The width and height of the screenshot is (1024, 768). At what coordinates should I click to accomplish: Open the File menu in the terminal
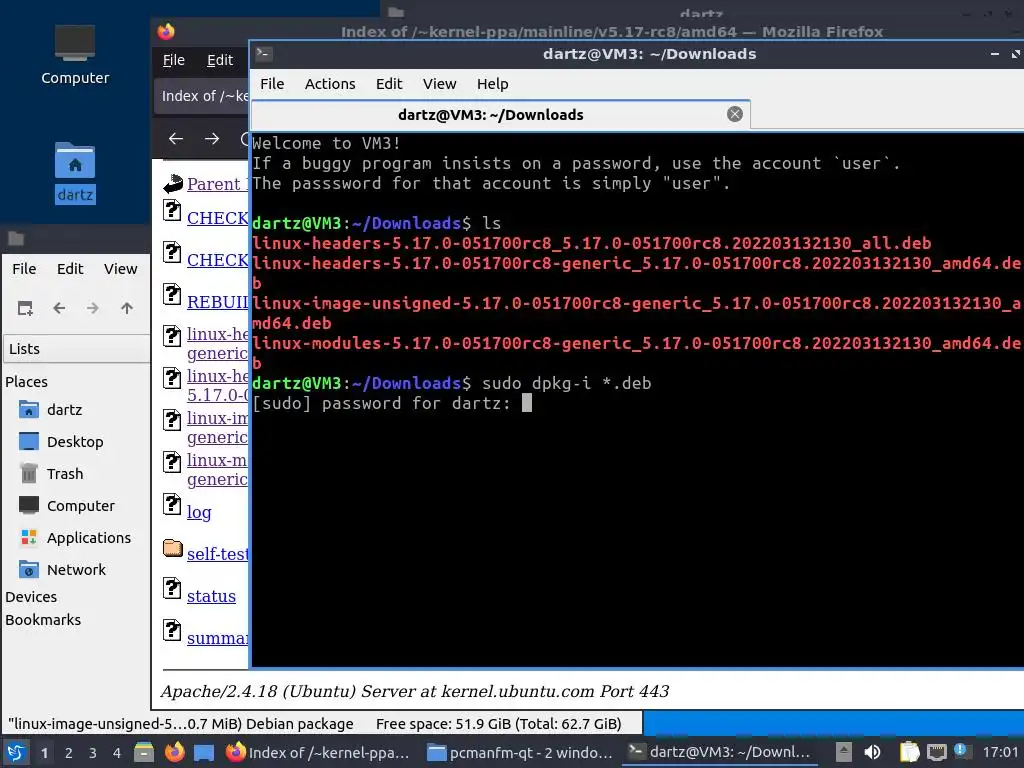pos(272,84)
